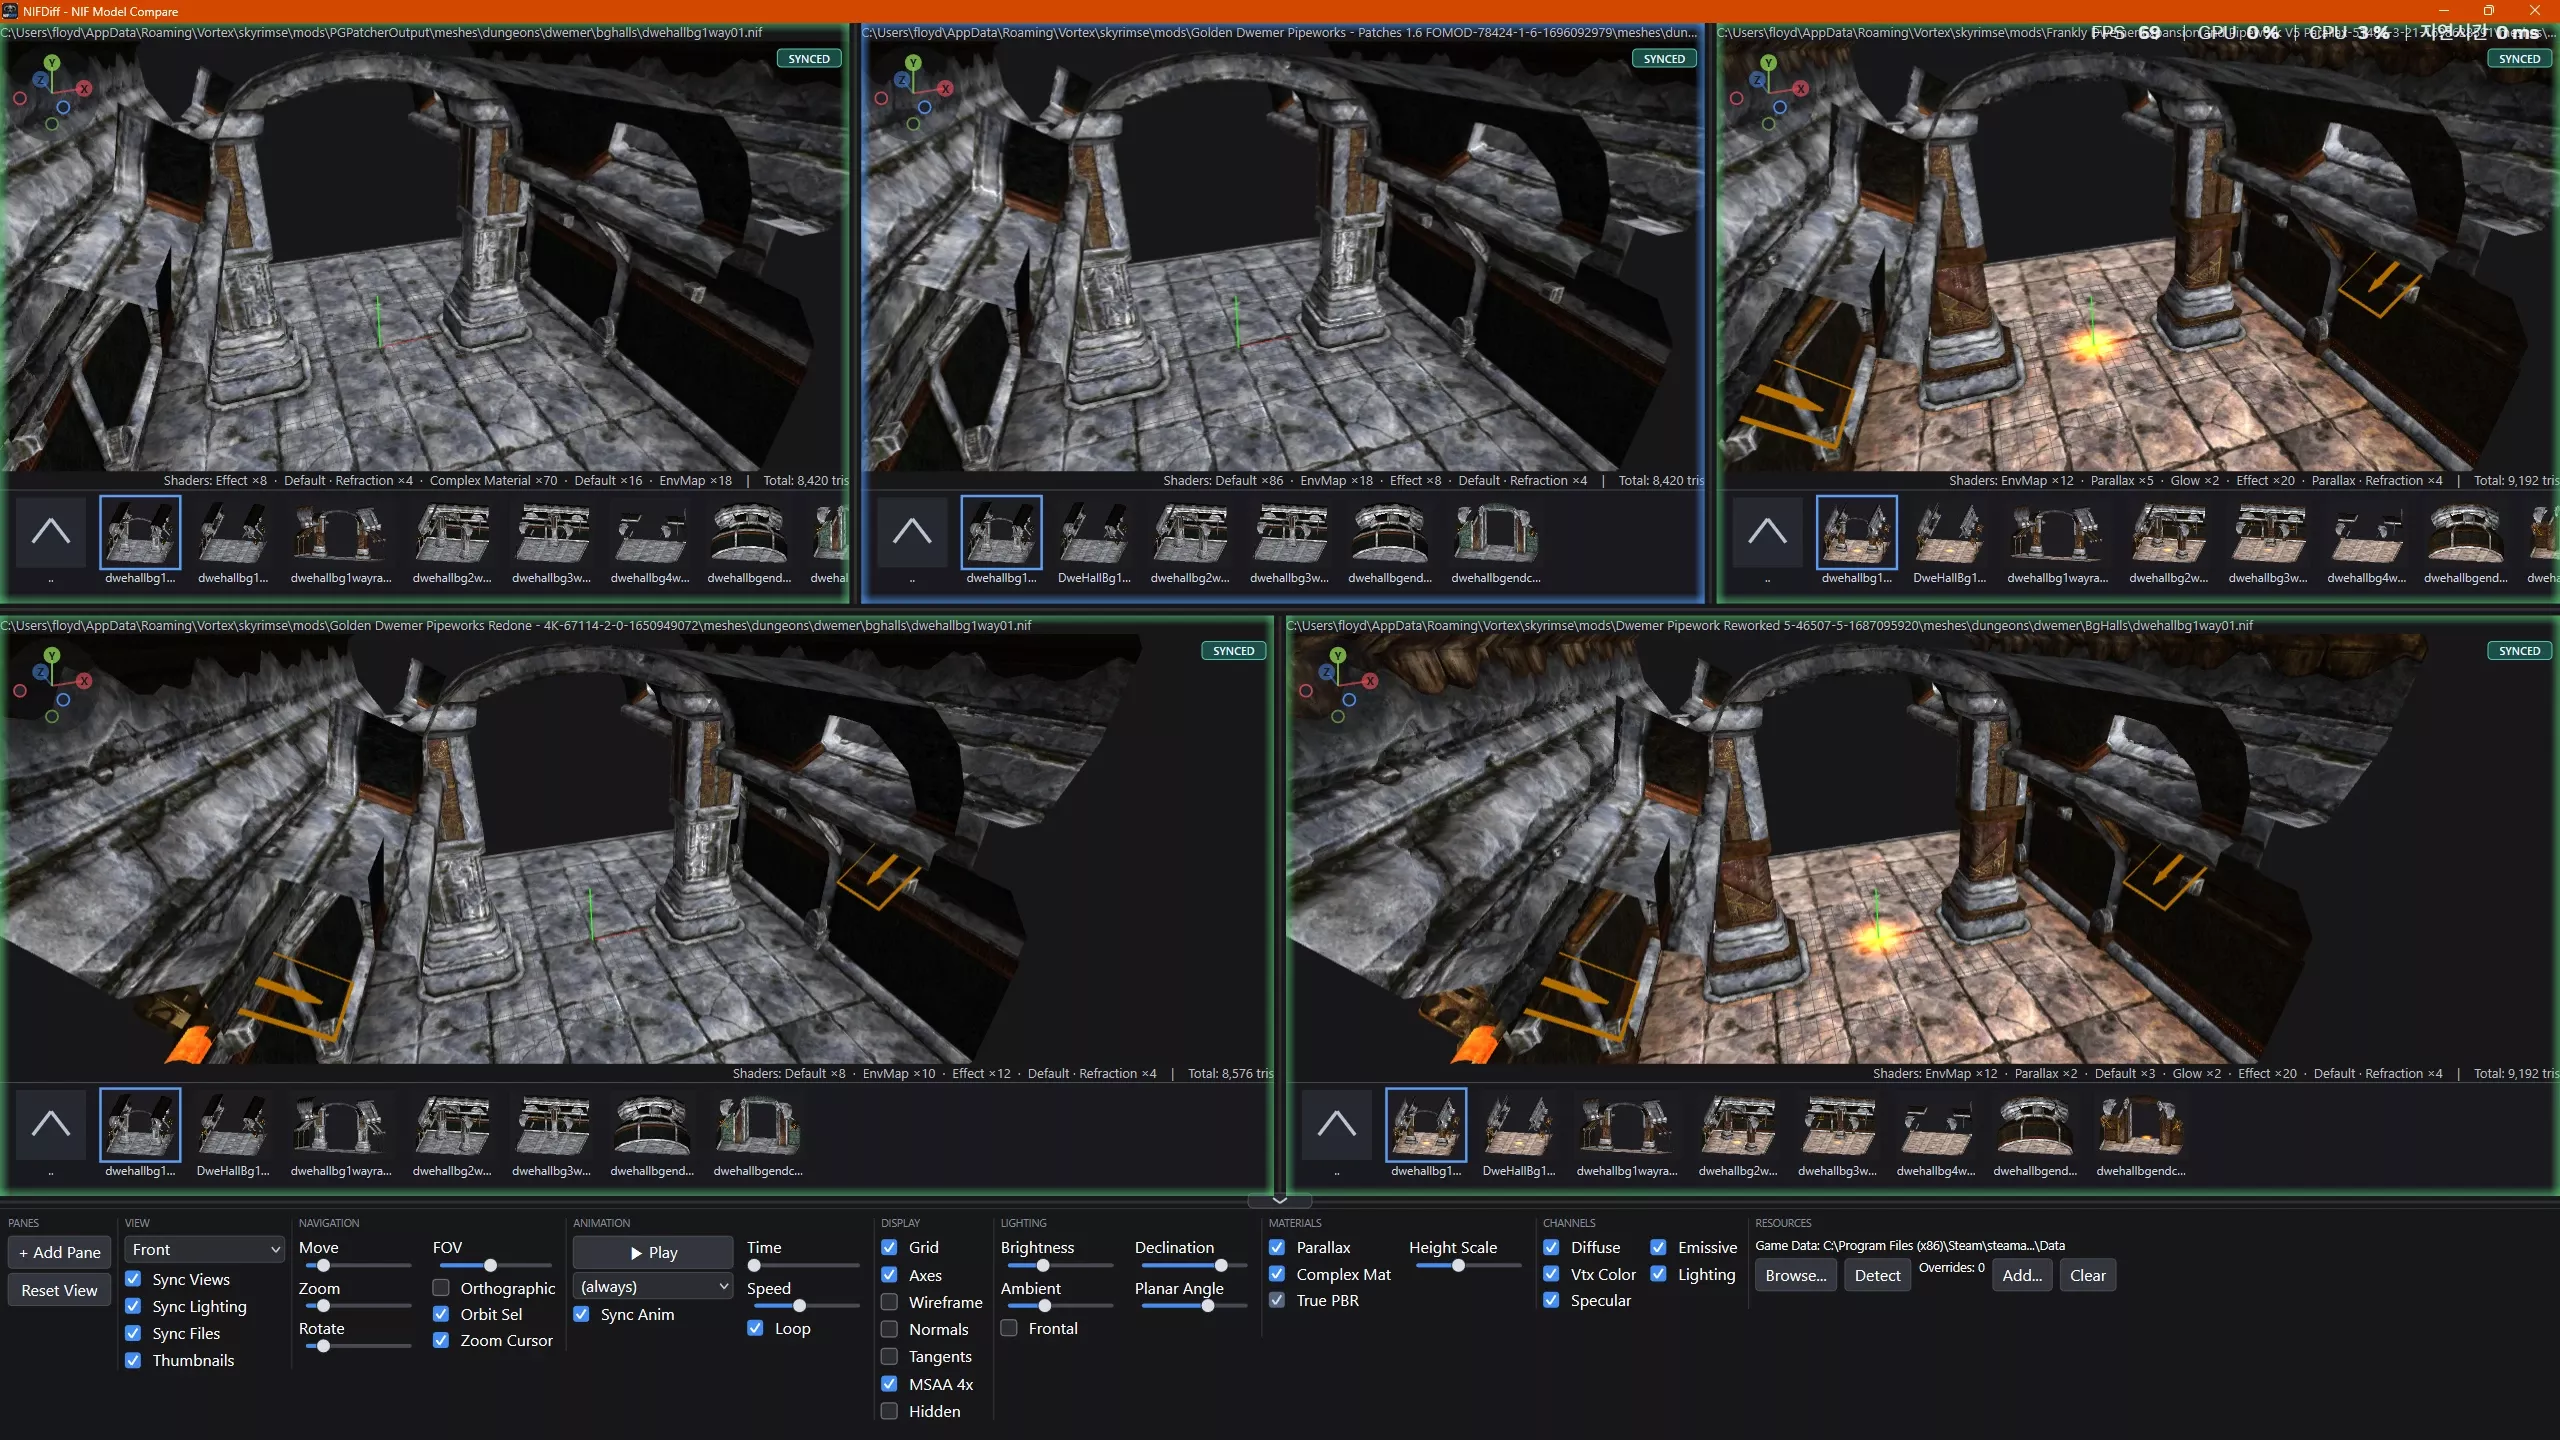Toggle the SYNCED badge in the Pipeworks Redone pane
This screenshot has height=1440, width=2560.
(1233, 651)
